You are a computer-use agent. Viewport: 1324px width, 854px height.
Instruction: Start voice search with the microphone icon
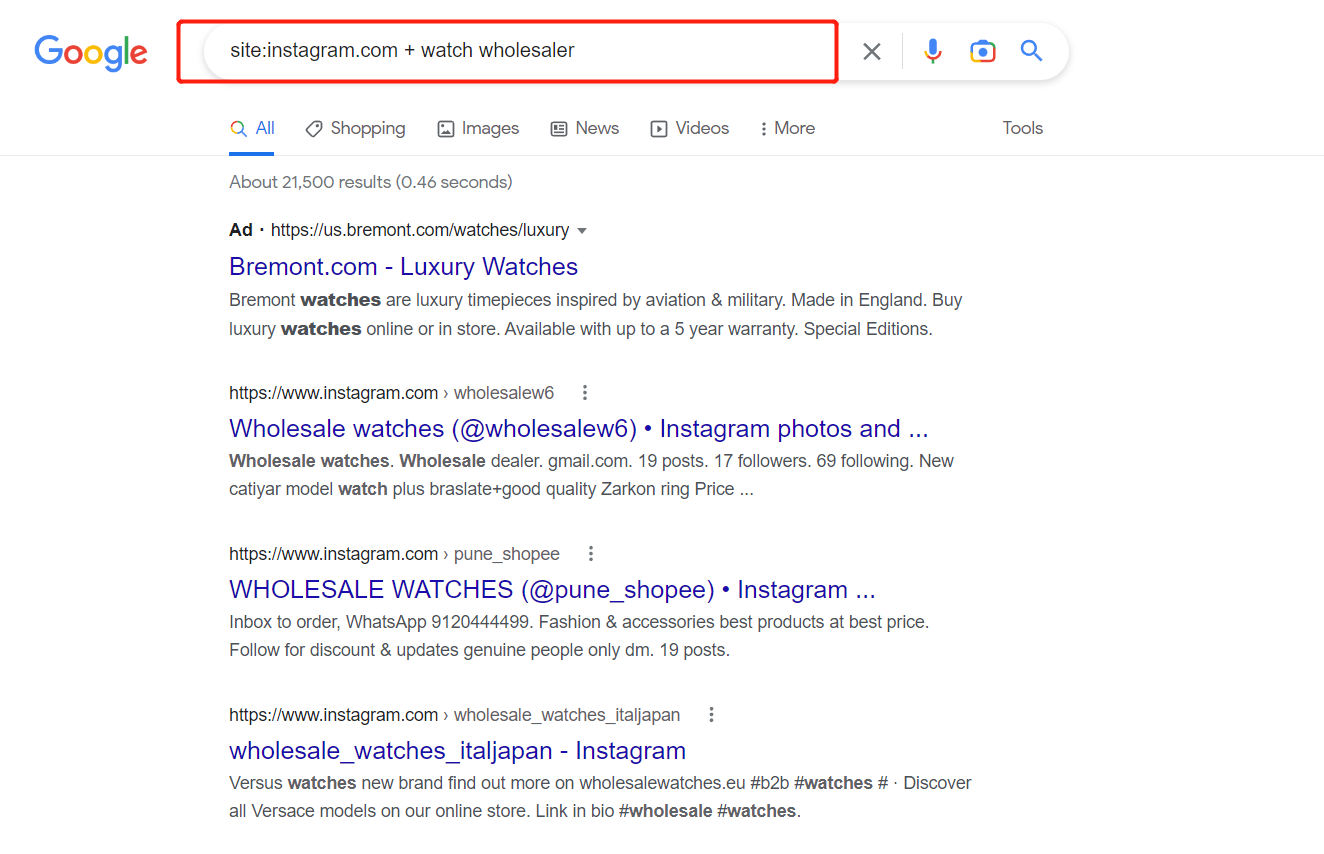pos(933,51)
